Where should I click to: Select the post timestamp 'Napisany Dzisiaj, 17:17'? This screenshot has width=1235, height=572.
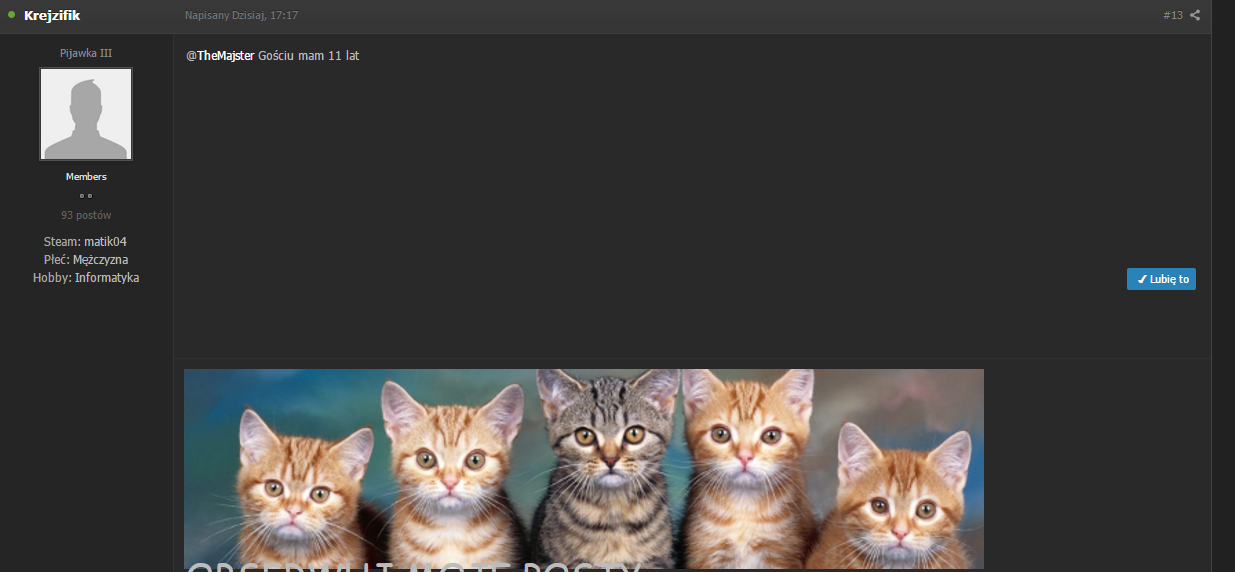point(242,16)
